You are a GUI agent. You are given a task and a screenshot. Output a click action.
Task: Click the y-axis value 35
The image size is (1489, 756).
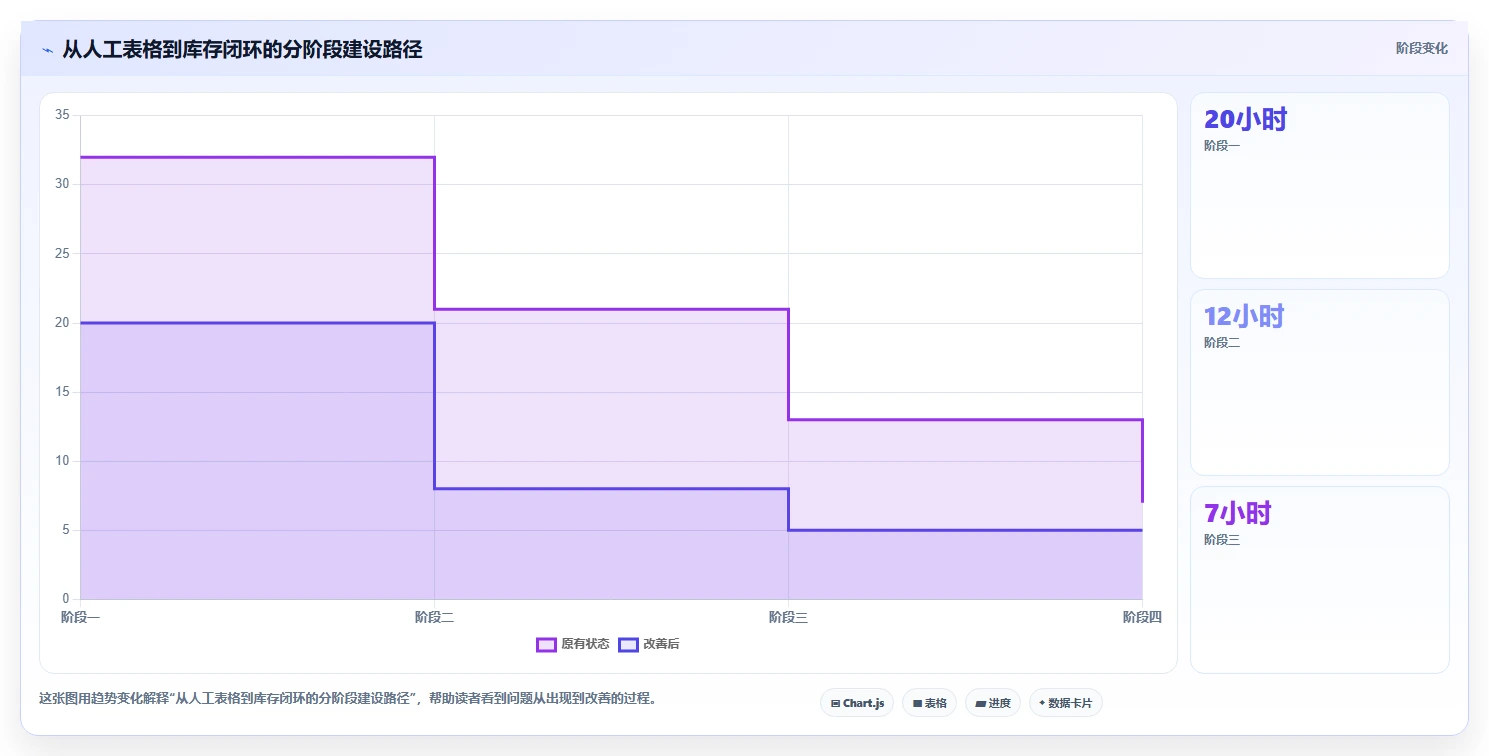(x=62, y=115)
